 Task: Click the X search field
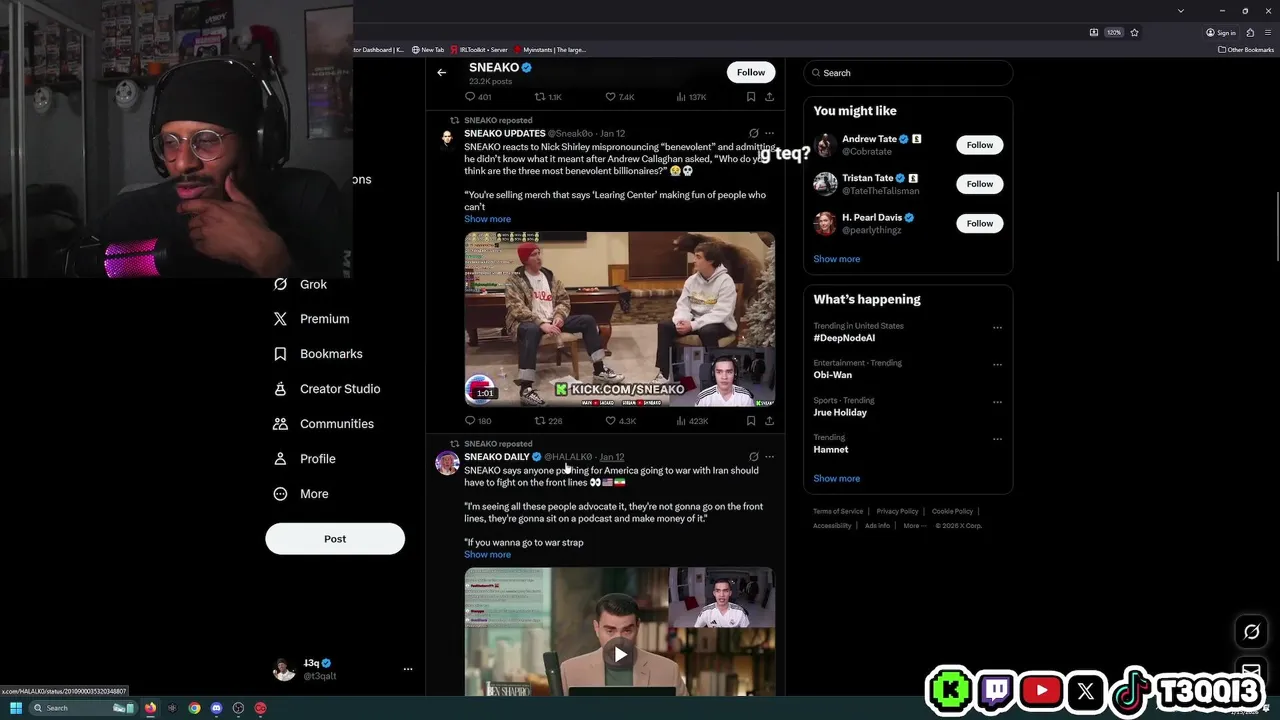[x=908, y=73]
